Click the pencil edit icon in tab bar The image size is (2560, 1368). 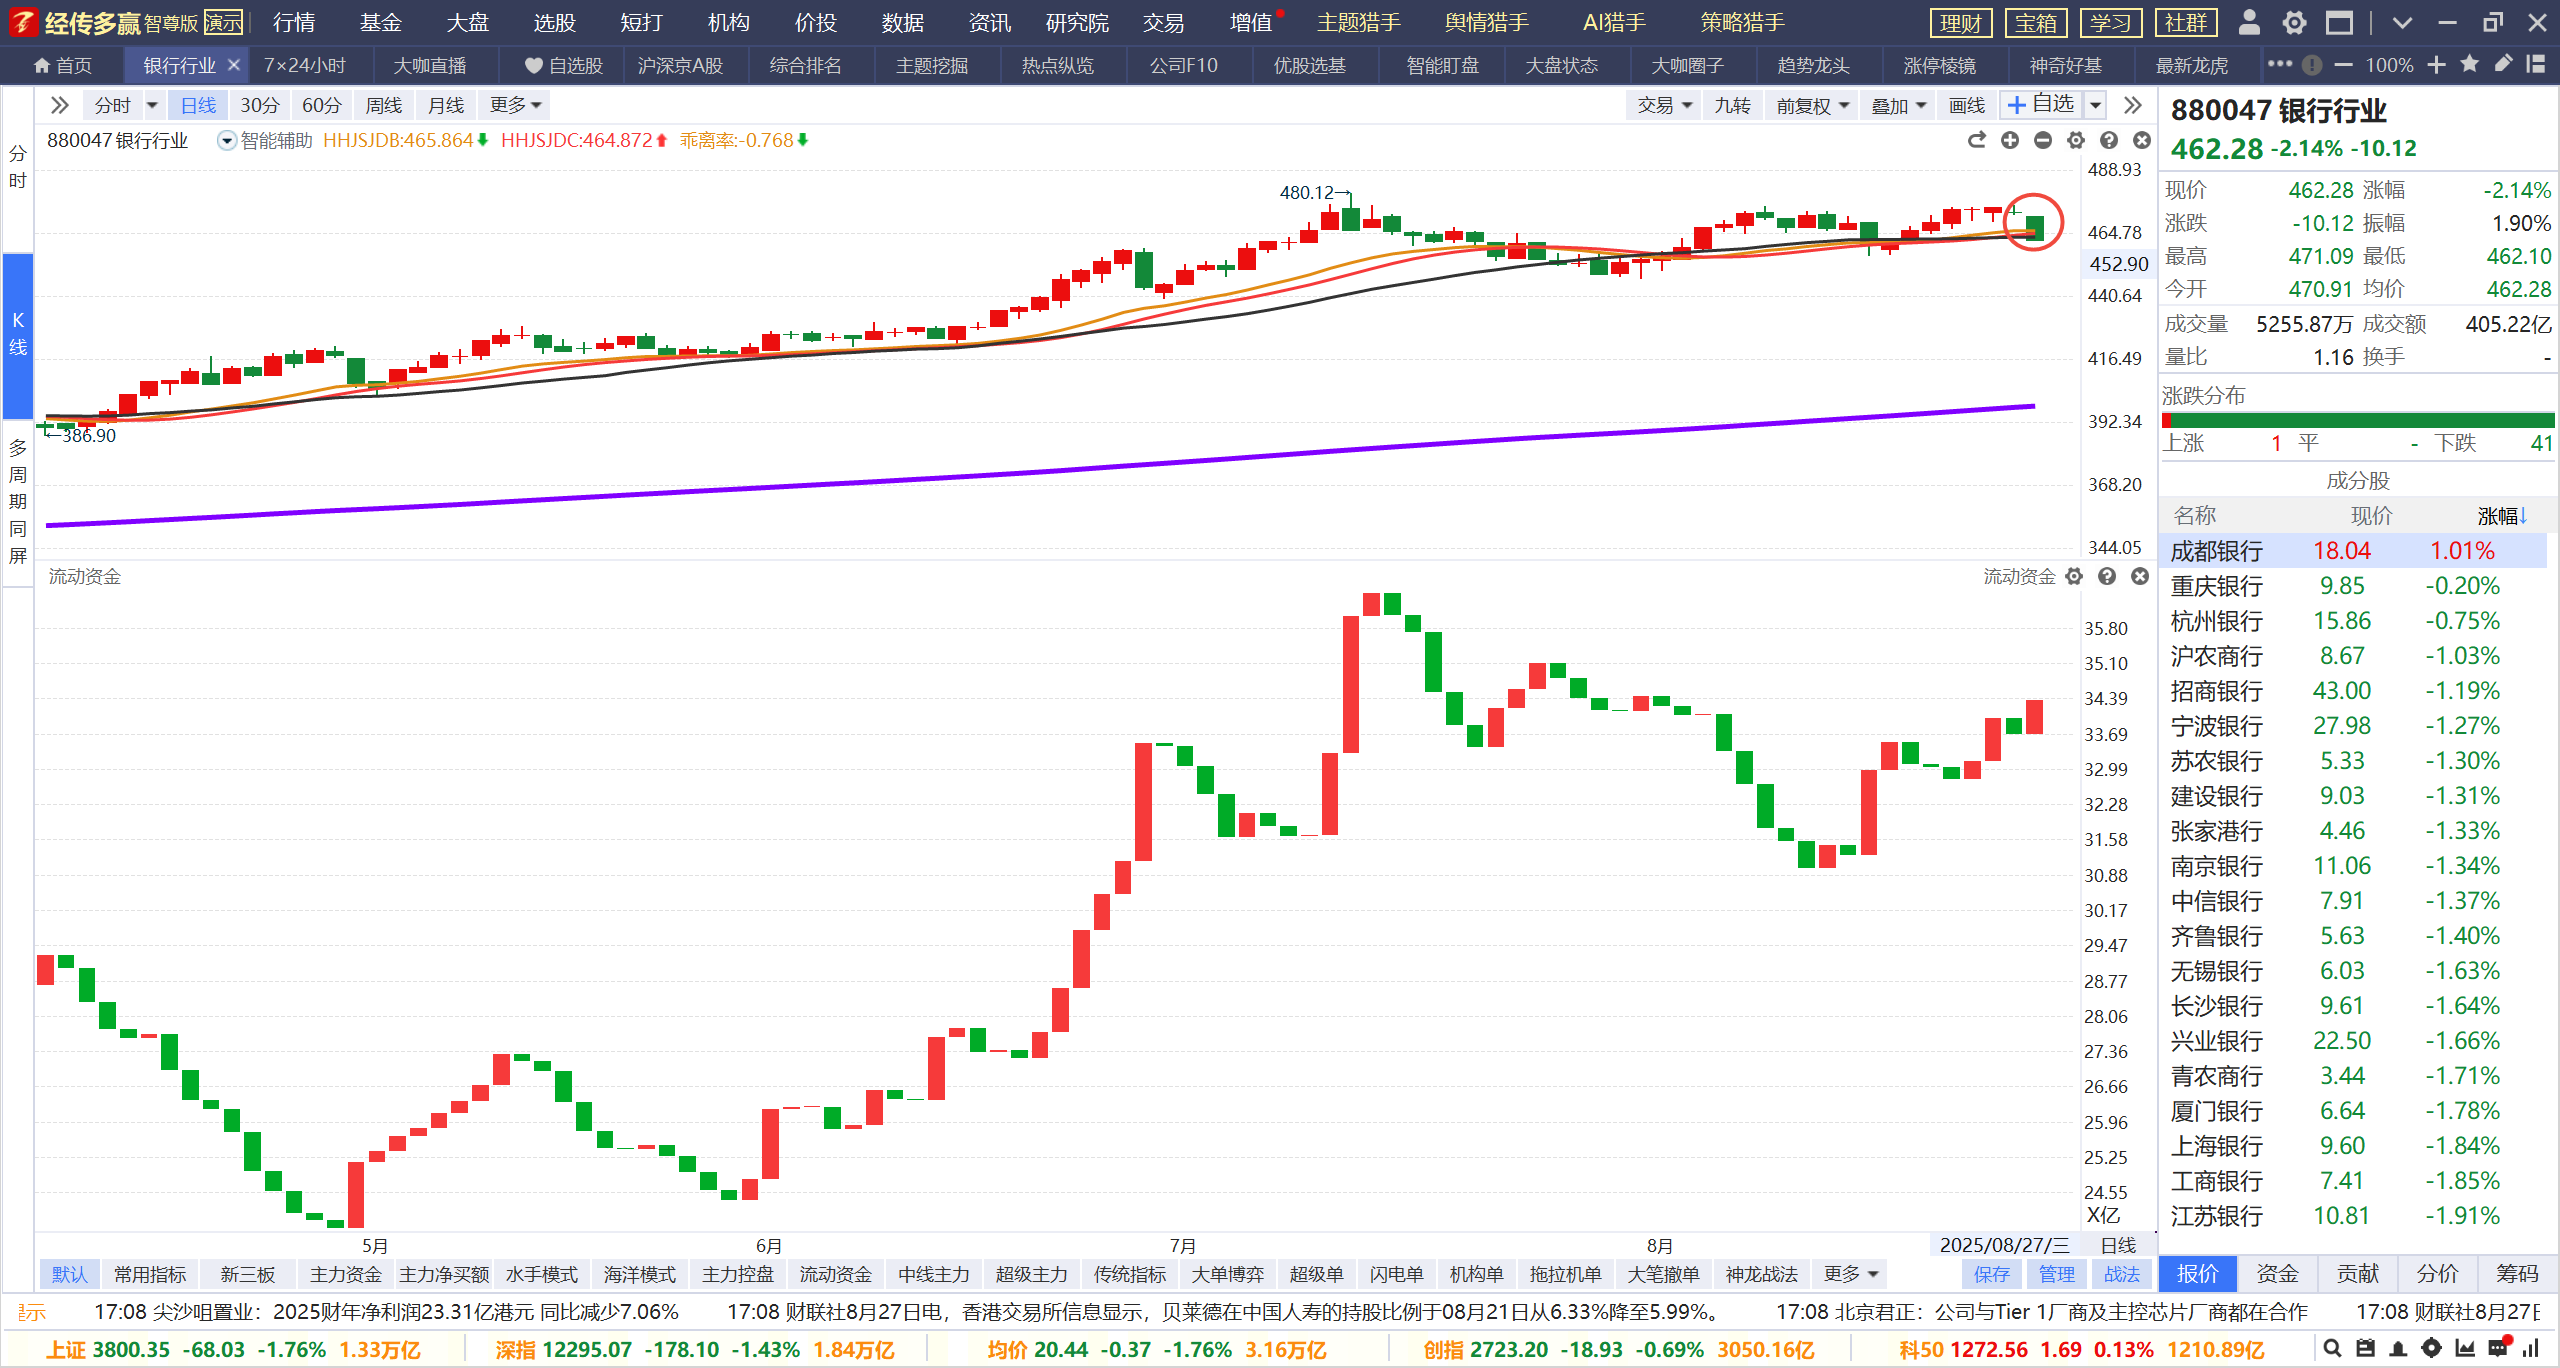[2503, 65]
